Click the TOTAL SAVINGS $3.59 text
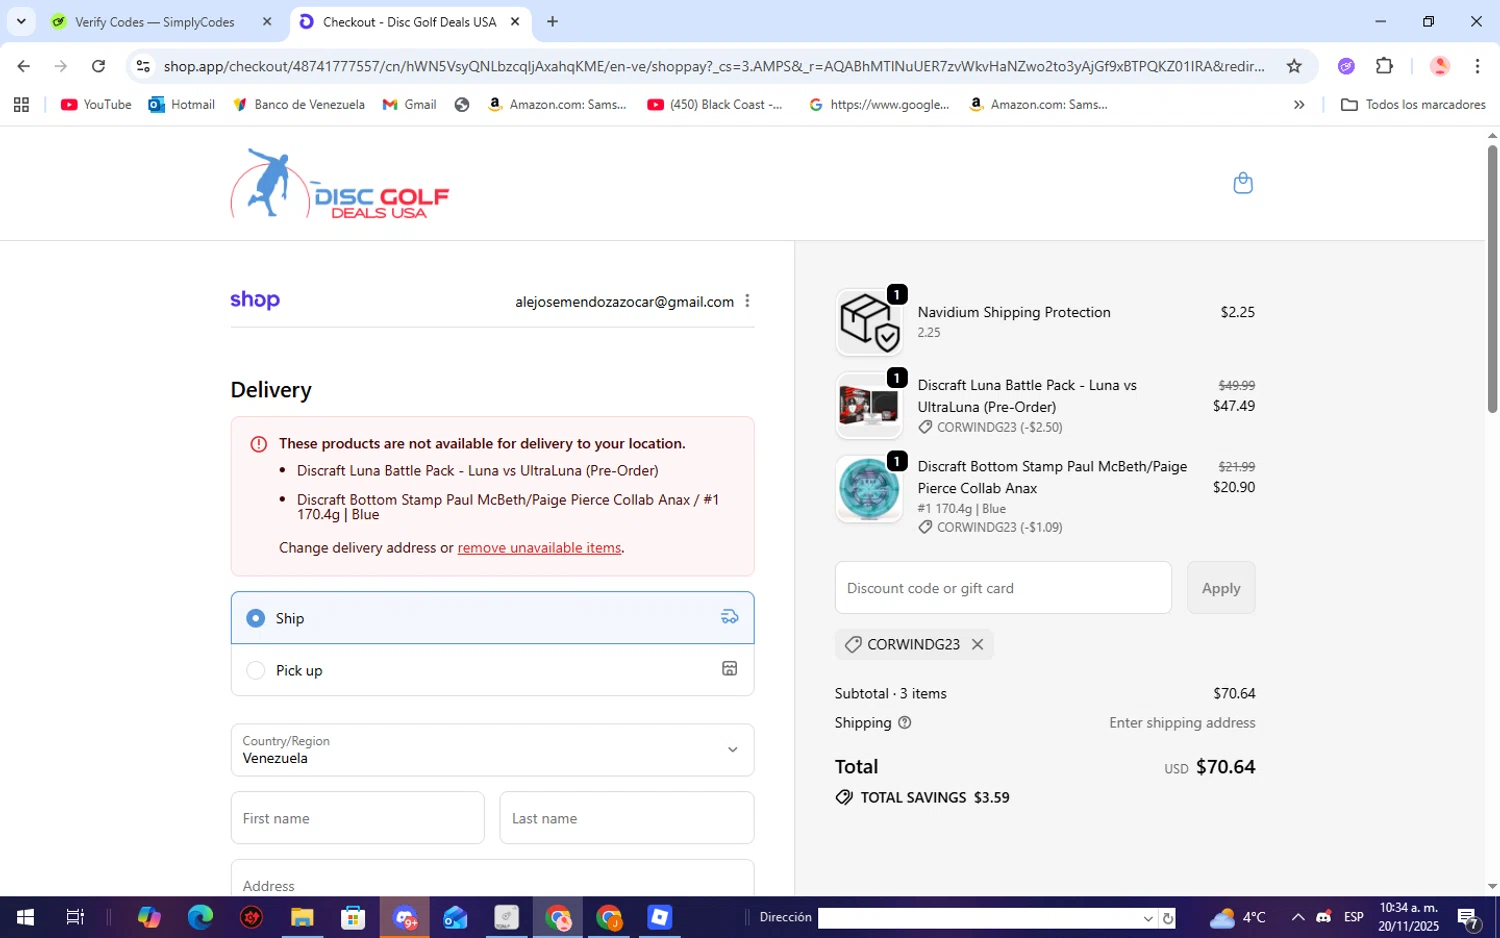1500x938 pixels. point(922,798)
